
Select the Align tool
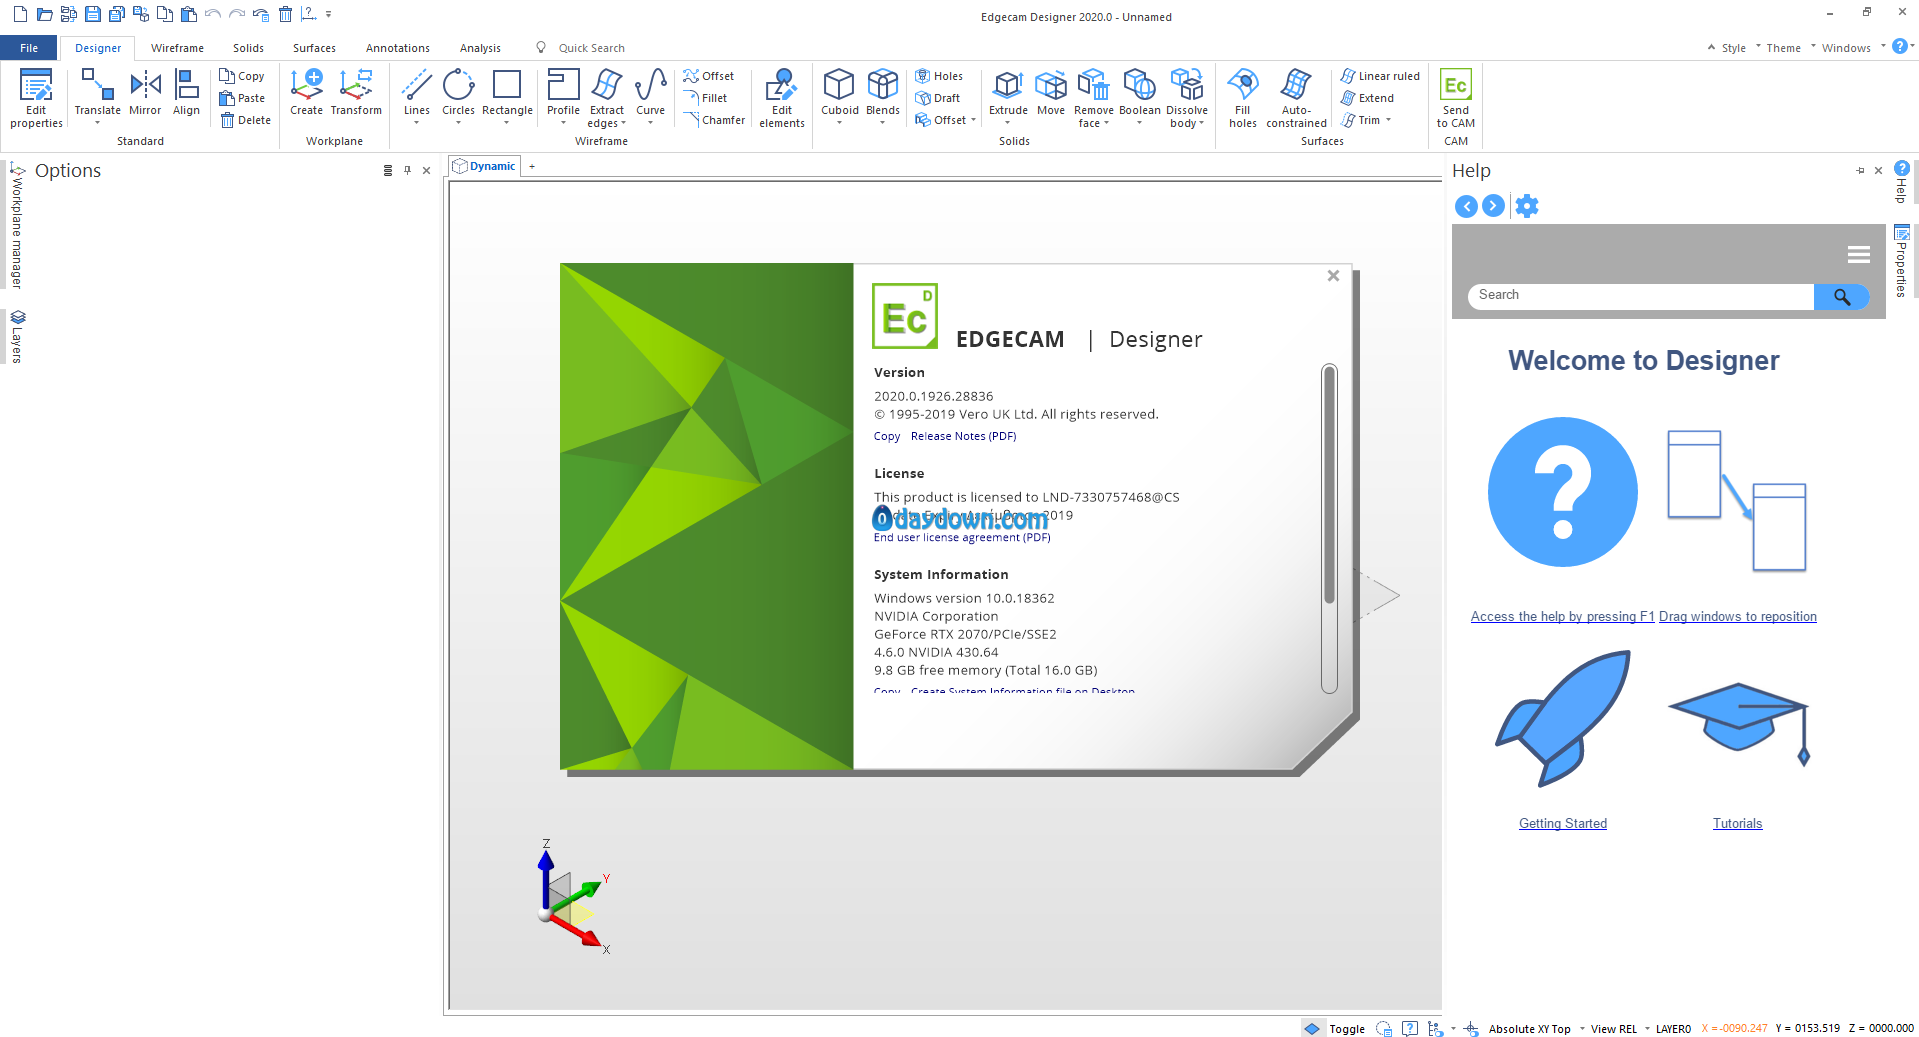(x=186, y=93)
